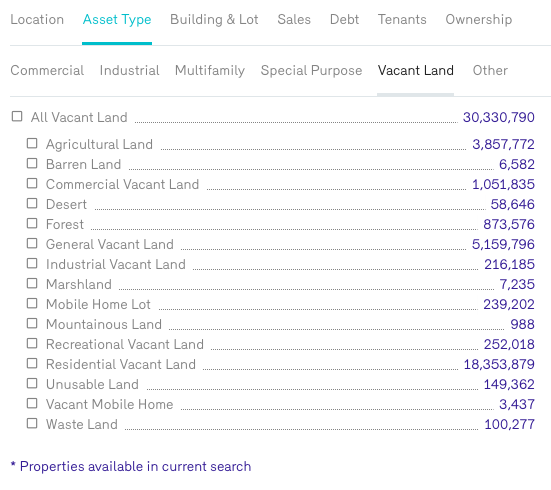
Task: Check the All Vacant Land checkbox
Action: tap(17, 116)
